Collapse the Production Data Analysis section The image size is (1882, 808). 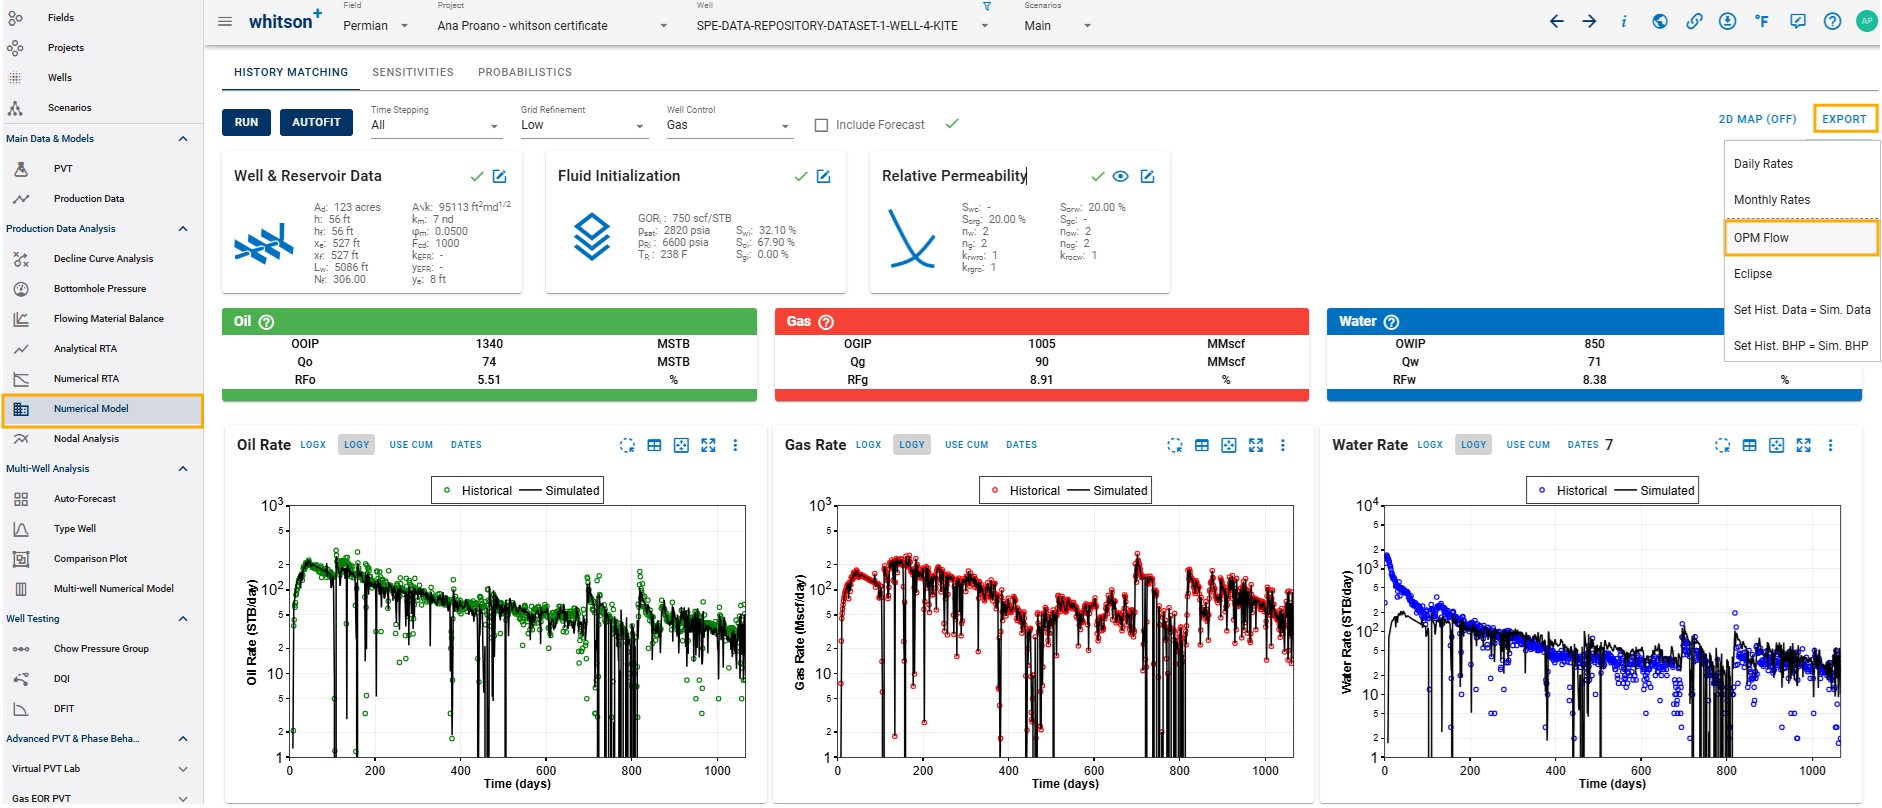point(183,229)
